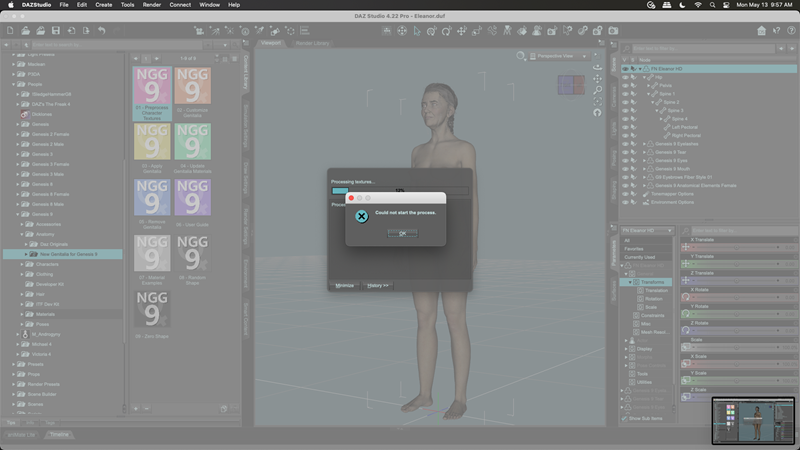Viewport: 800px width, 450px height.
Task: Click the viewport pan arrows icon
Action: (x=597, y=79)
